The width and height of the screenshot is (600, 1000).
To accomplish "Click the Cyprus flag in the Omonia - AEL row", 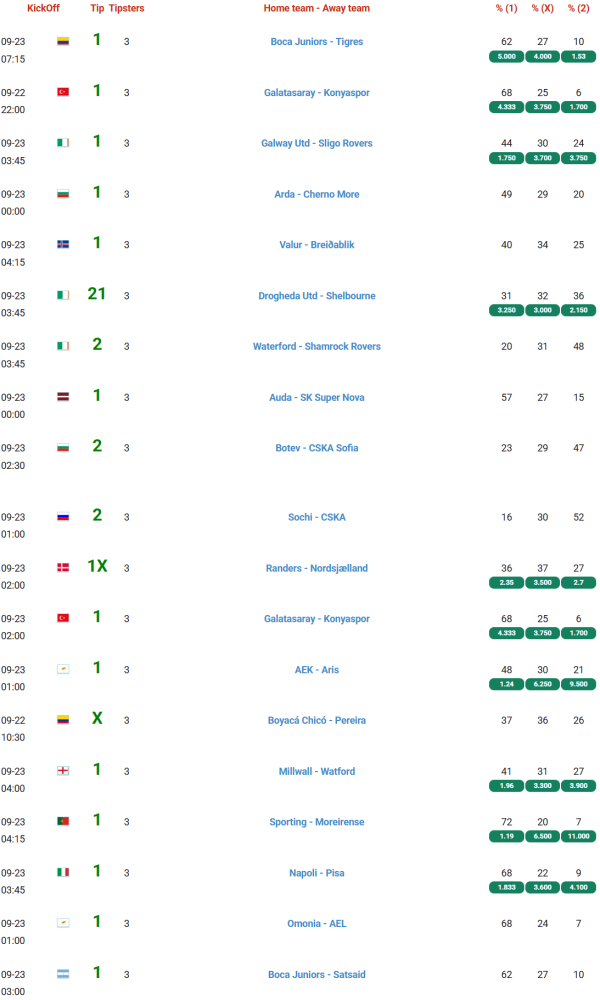I will point(63,923).
